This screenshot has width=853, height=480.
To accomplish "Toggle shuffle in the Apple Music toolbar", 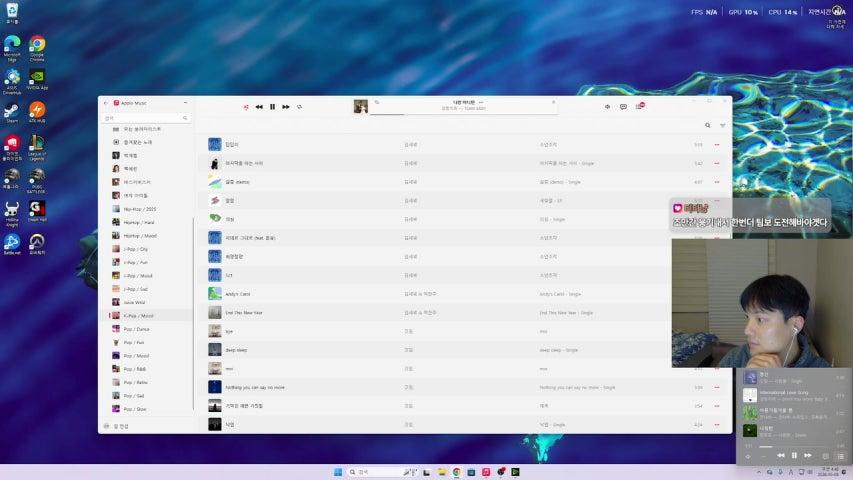I will (246, 106).
